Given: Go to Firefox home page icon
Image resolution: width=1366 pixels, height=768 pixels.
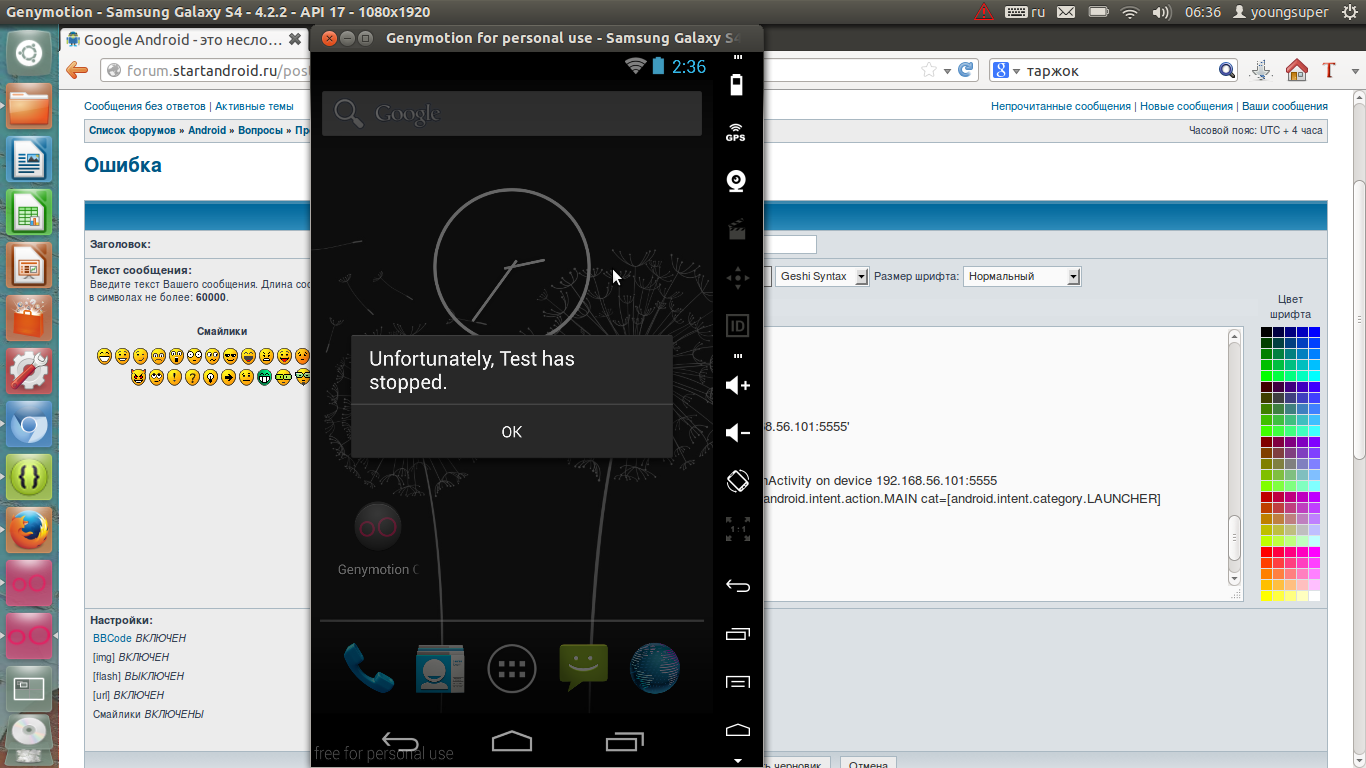Looking at the screenshot, I should coord(1296,70).
